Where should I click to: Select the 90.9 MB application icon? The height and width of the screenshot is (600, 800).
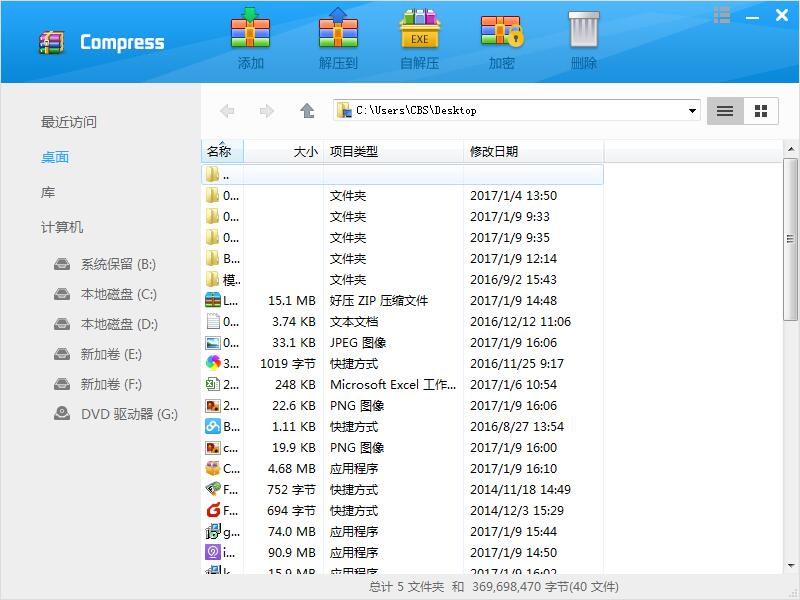coord(213,552)
